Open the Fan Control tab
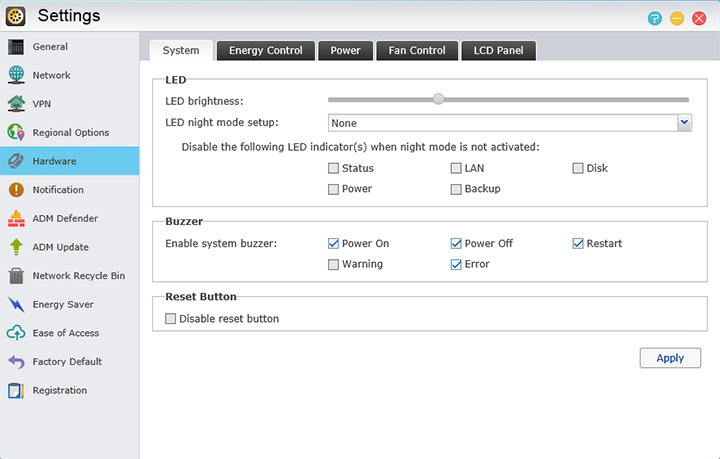720x459 pixels. (x=417, y=51)
